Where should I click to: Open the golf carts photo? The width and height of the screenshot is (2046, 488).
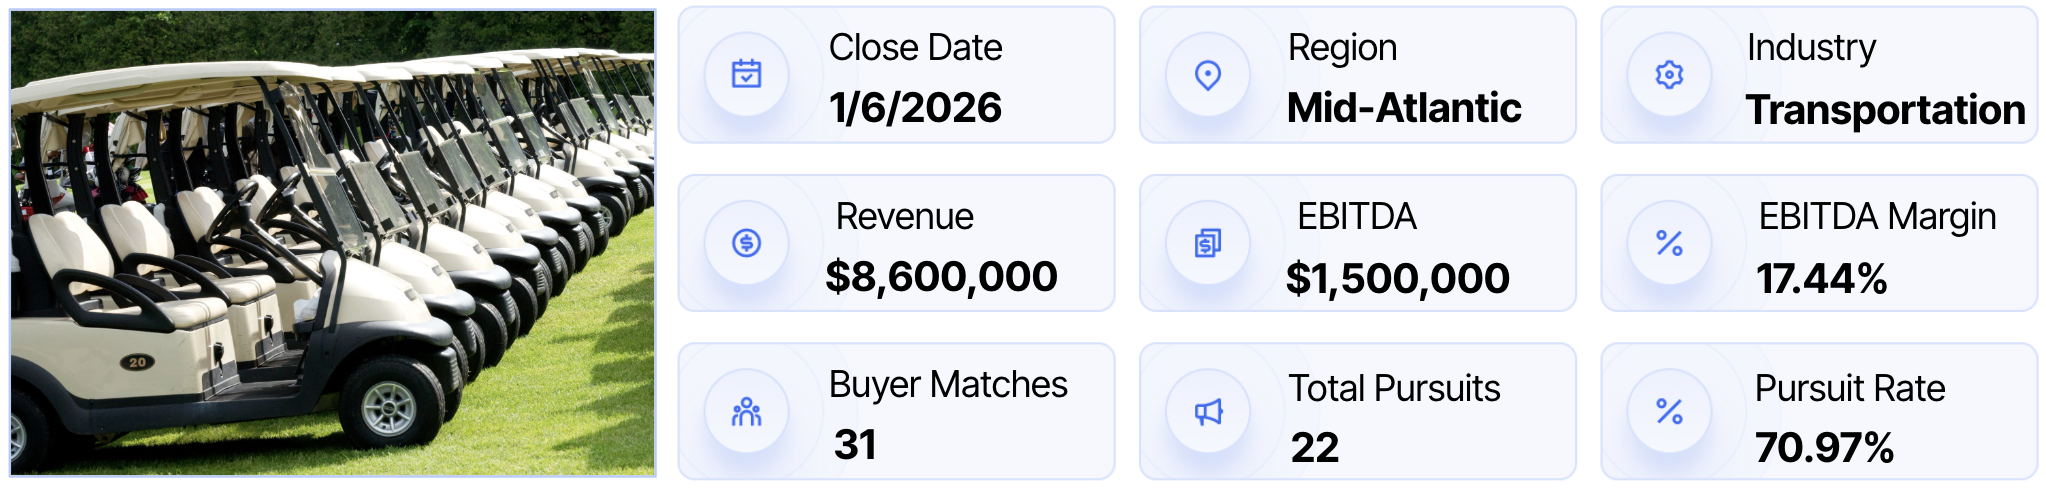[333, 243]
